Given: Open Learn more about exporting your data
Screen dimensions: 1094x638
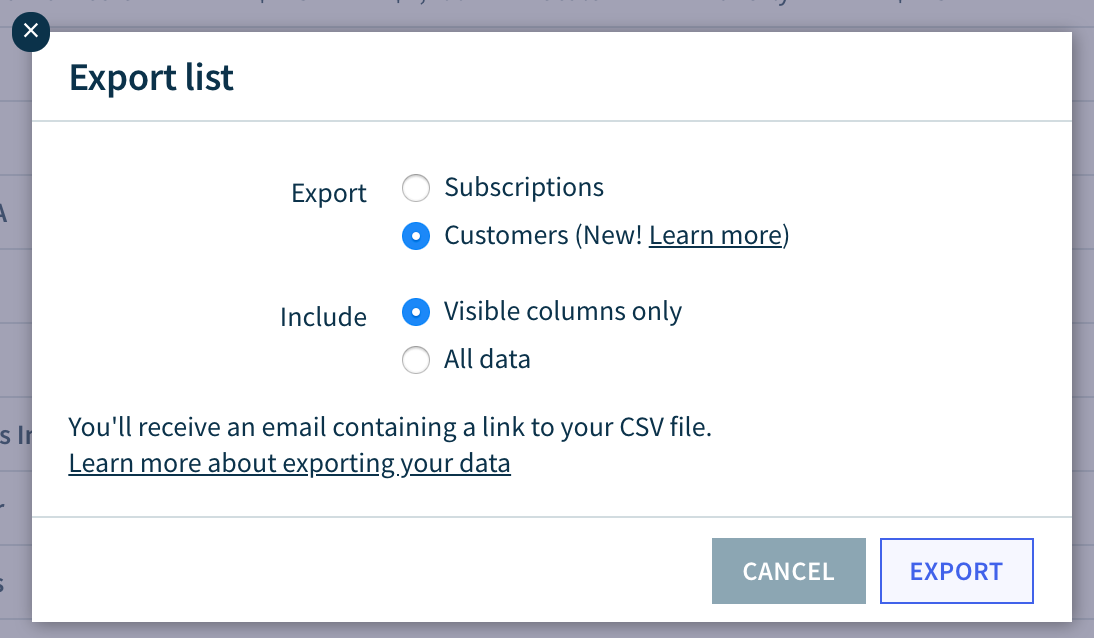Looking at the screenshot, I should [290, 463].
